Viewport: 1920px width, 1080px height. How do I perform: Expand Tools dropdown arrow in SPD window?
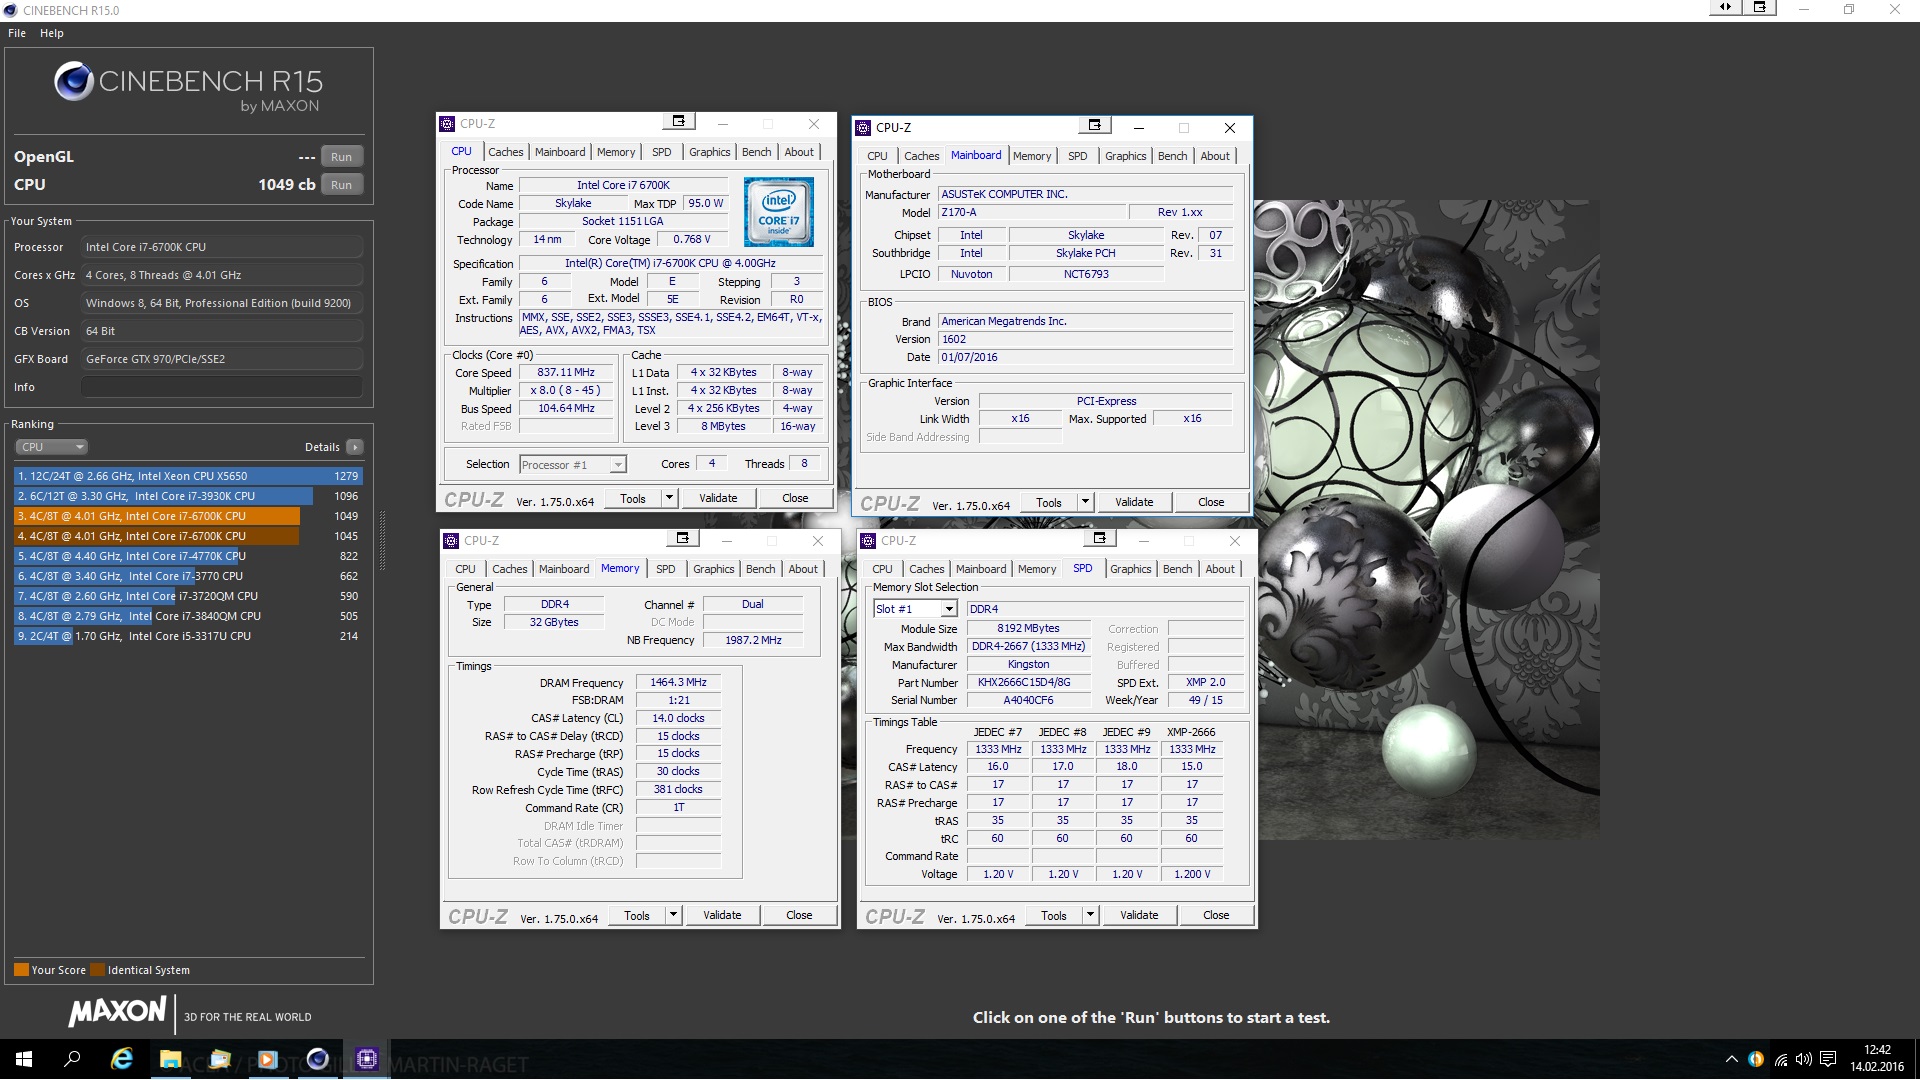pyautogui.click(x=1091, y=915)
